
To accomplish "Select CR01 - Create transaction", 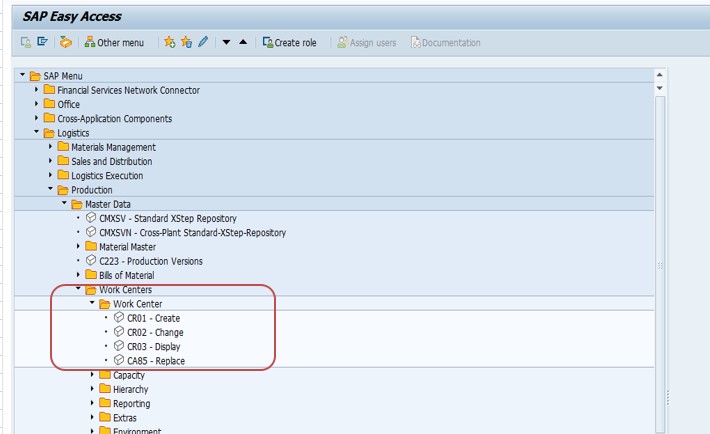I will pyautogui.click(x=154, y=318).
